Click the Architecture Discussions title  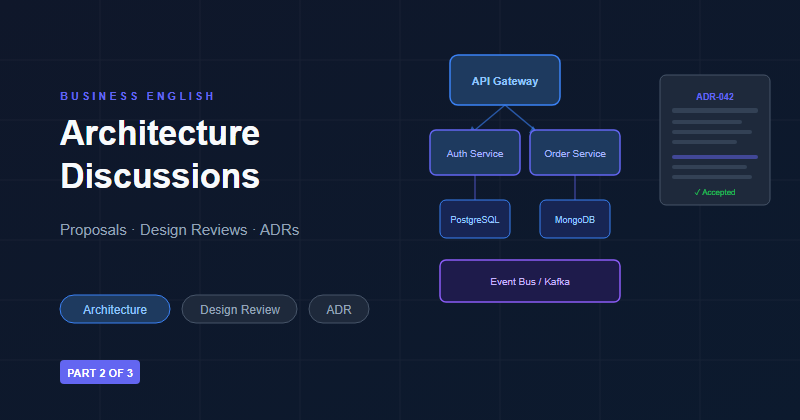click(x=160, y=154)
